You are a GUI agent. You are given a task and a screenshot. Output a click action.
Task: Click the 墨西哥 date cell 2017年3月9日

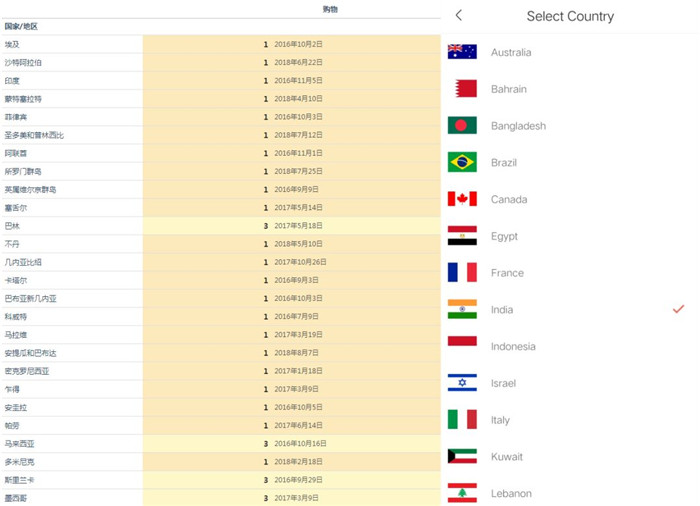[298, 497]
